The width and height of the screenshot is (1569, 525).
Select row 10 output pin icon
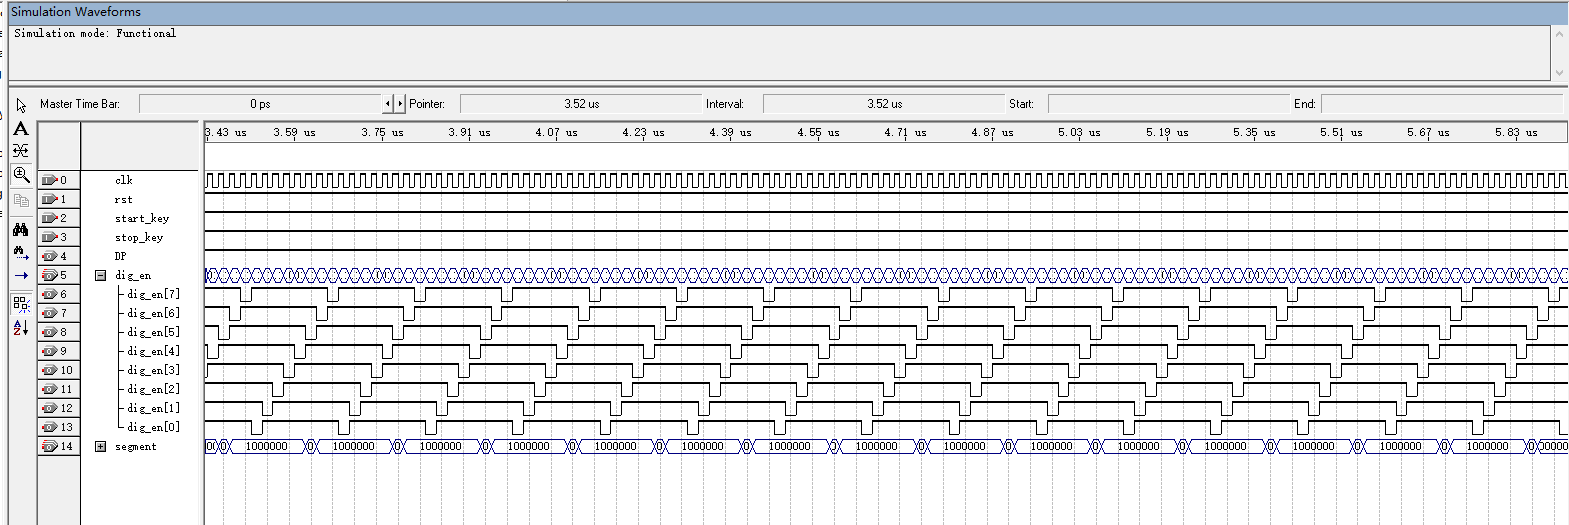50,370
